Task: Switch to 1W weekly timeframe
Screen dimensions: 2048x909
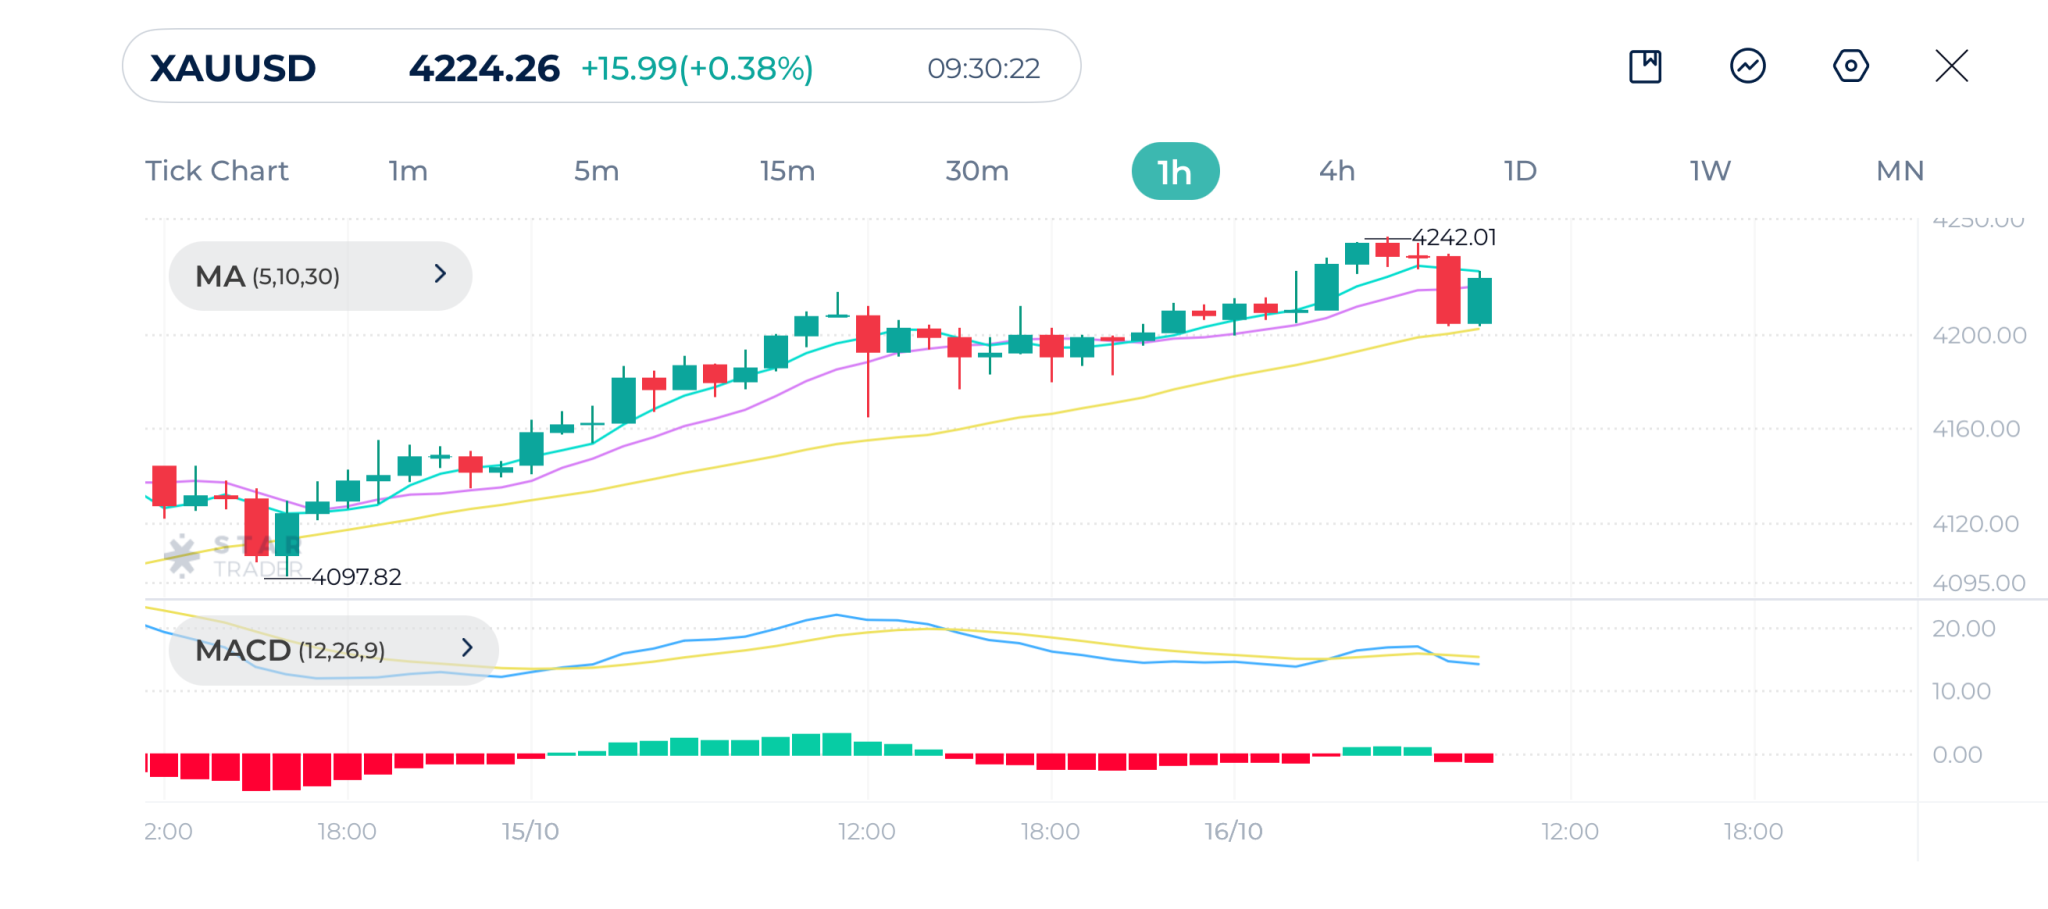Action: (x=1710, y=171)
